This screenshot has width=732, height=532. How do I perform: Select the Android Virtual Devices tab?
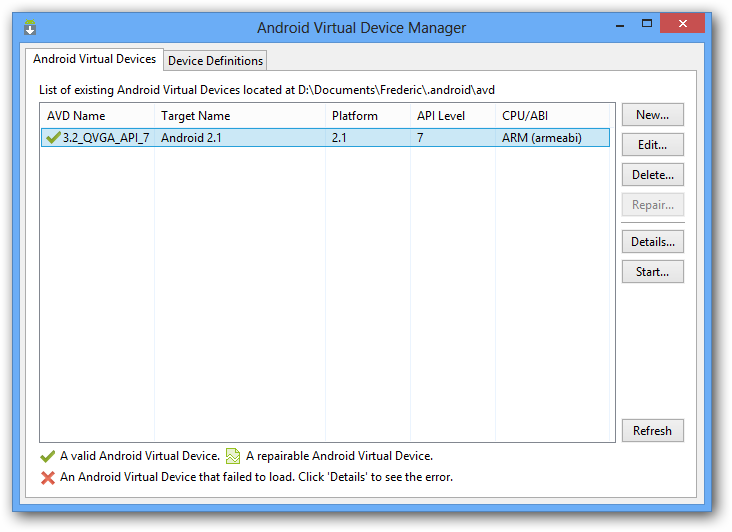(x=95, y=60)
